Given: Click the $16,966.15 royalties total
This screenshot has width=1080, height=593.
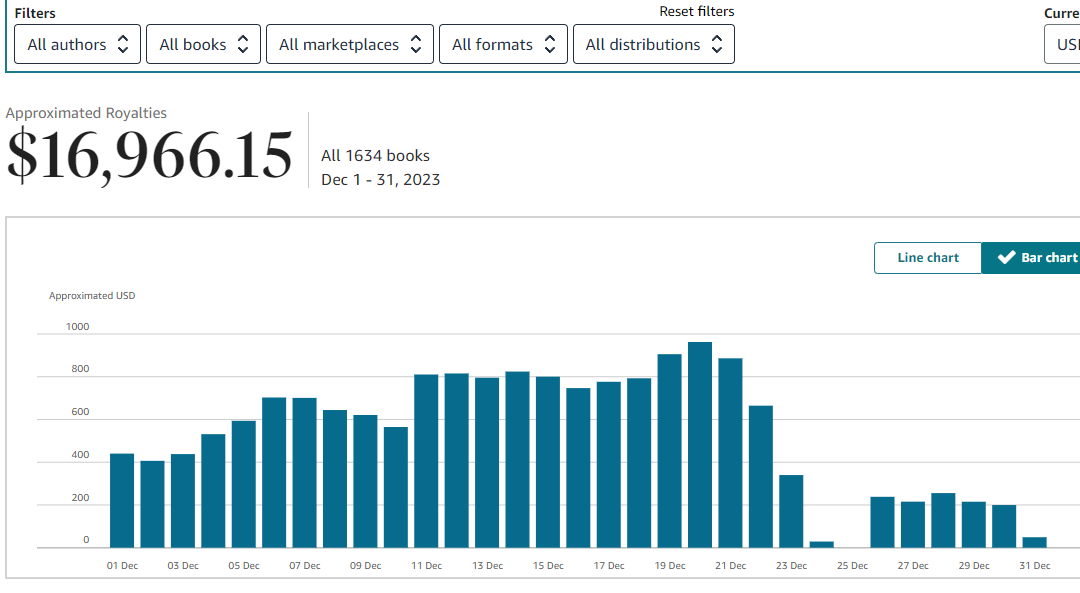Looking at the screenshot, I should click(x=148, y=155).
